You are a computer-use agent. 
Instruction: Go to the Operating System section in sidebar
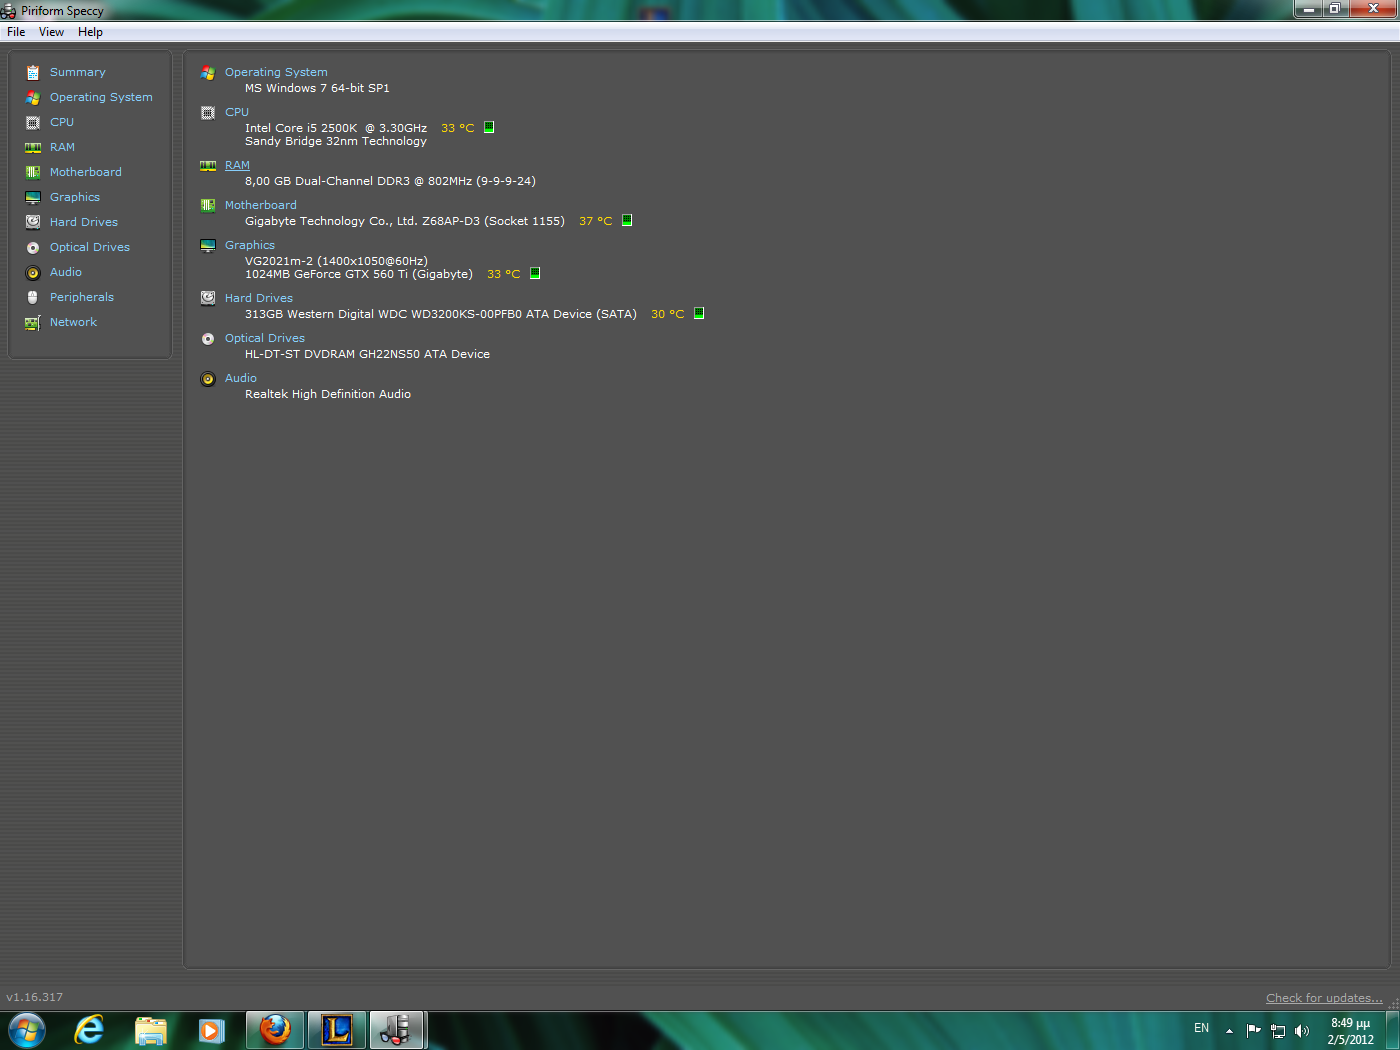pos(101,97)
